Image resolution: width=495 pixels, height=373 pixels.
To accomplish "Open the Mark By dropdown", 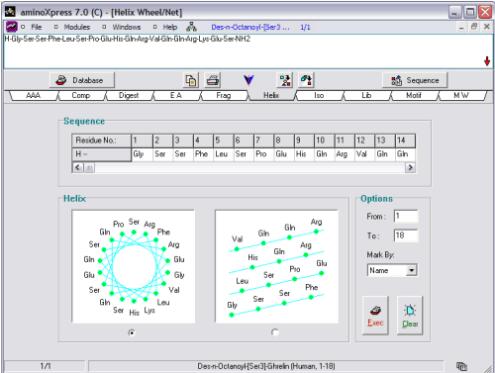I will tap(412, 270).
